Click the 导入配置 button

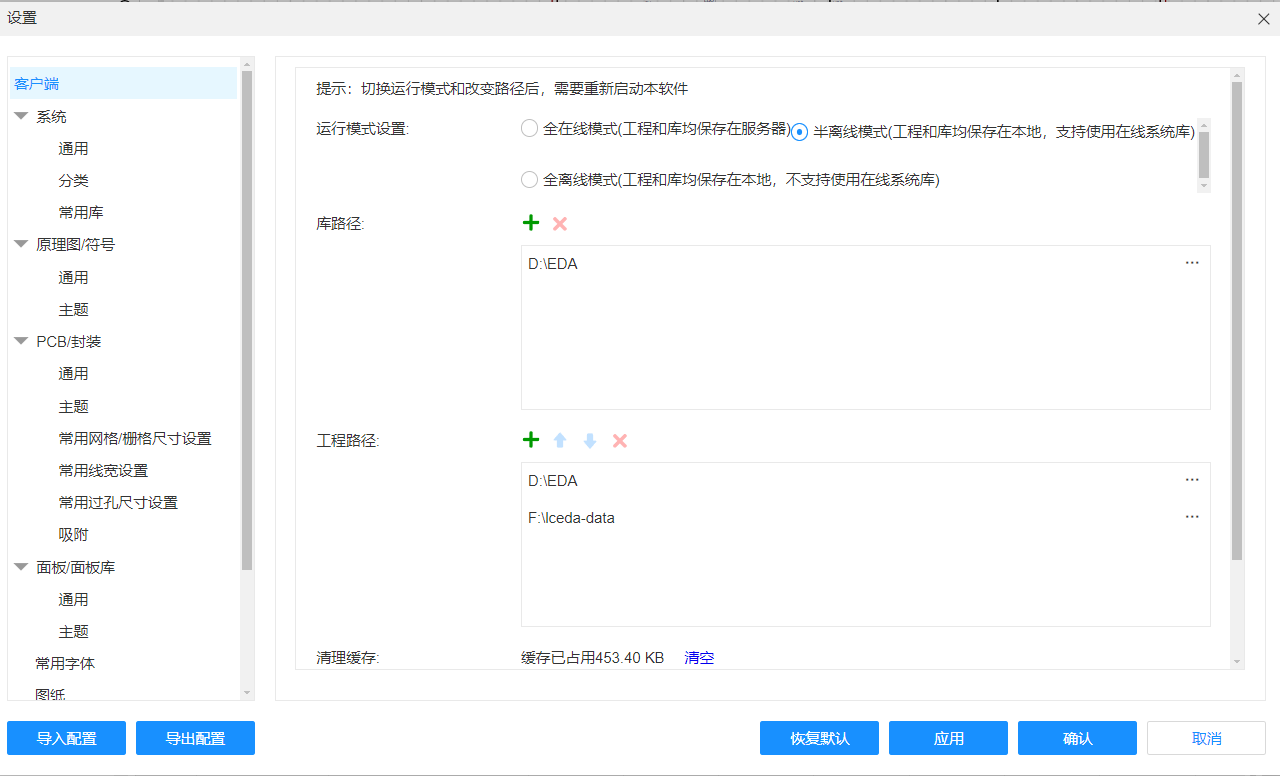[x=66, y=738]
